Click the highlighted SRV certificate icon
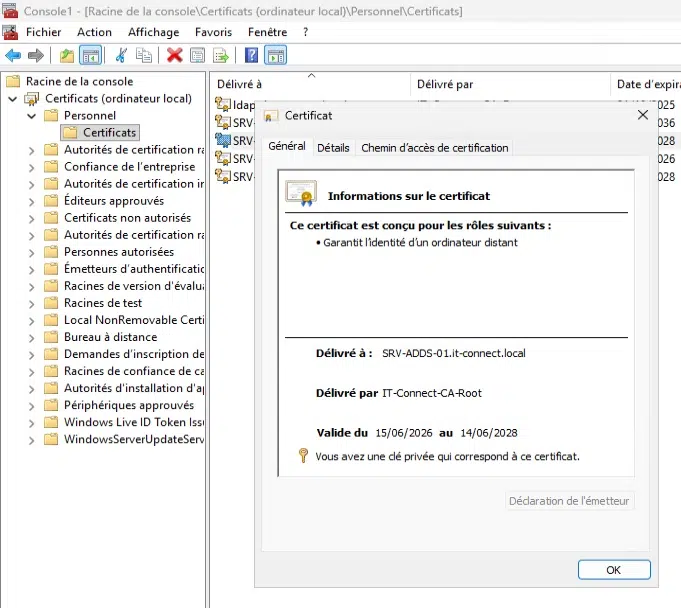Viewport: 681px width, 608px height. pos(223,140)
